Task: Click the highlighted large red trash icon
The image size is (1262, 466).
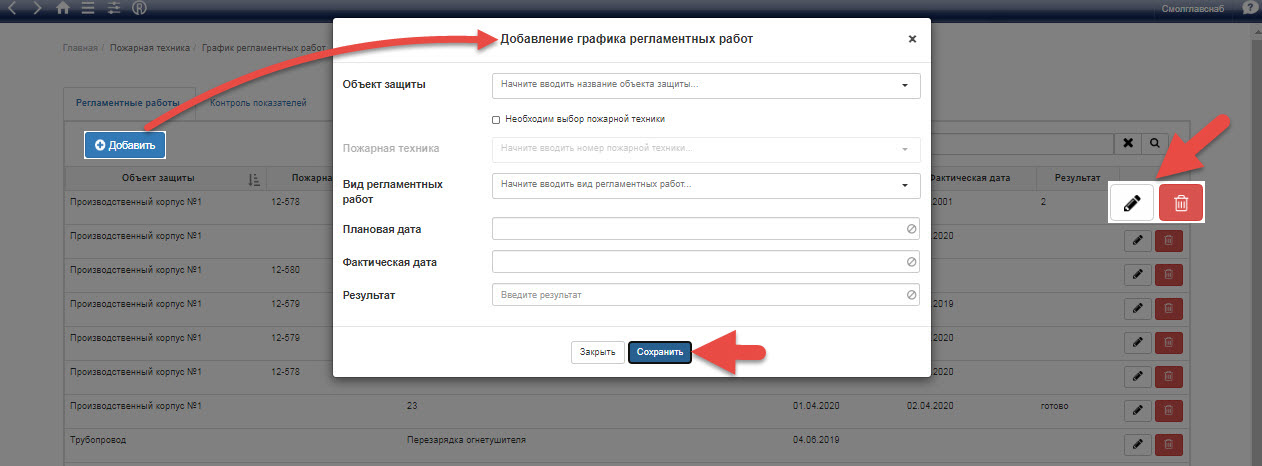Action: coord(1180,203)
